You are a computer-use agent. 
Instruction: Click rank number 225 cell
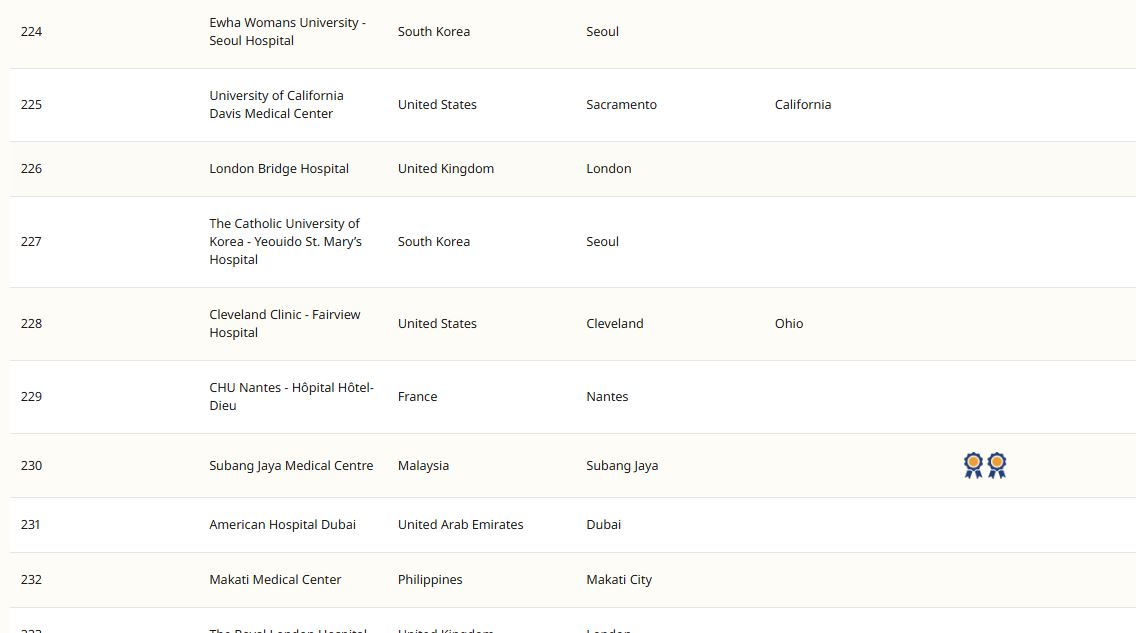coord(32,105)
